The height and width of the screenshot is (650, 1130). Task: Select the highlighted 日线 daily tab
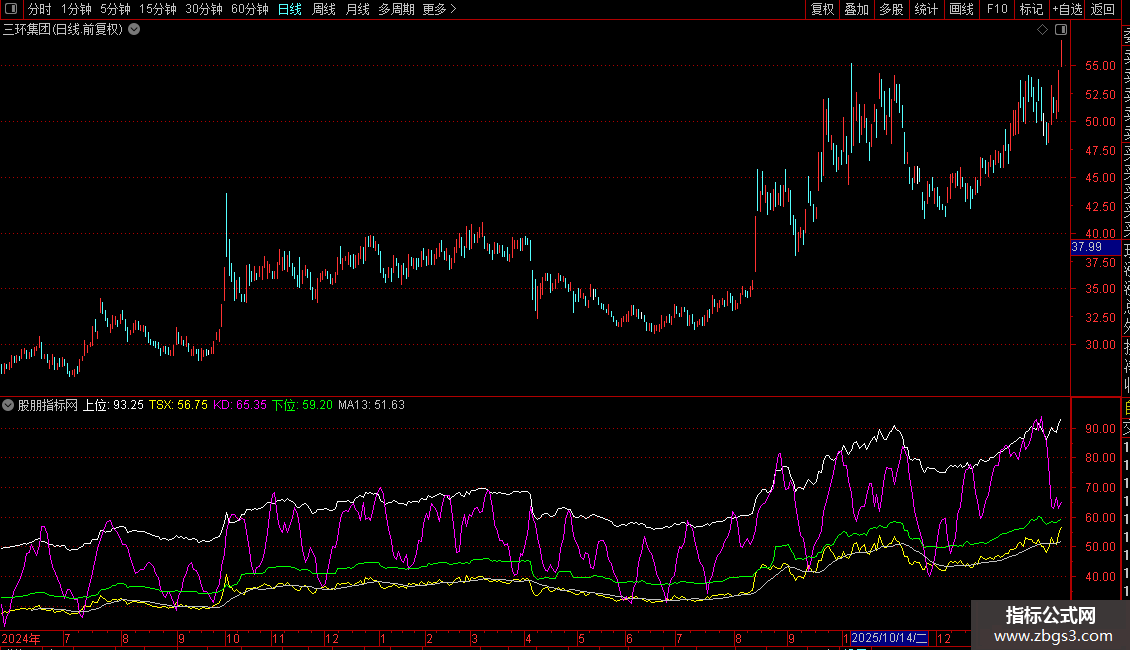[x=290, y=9]
